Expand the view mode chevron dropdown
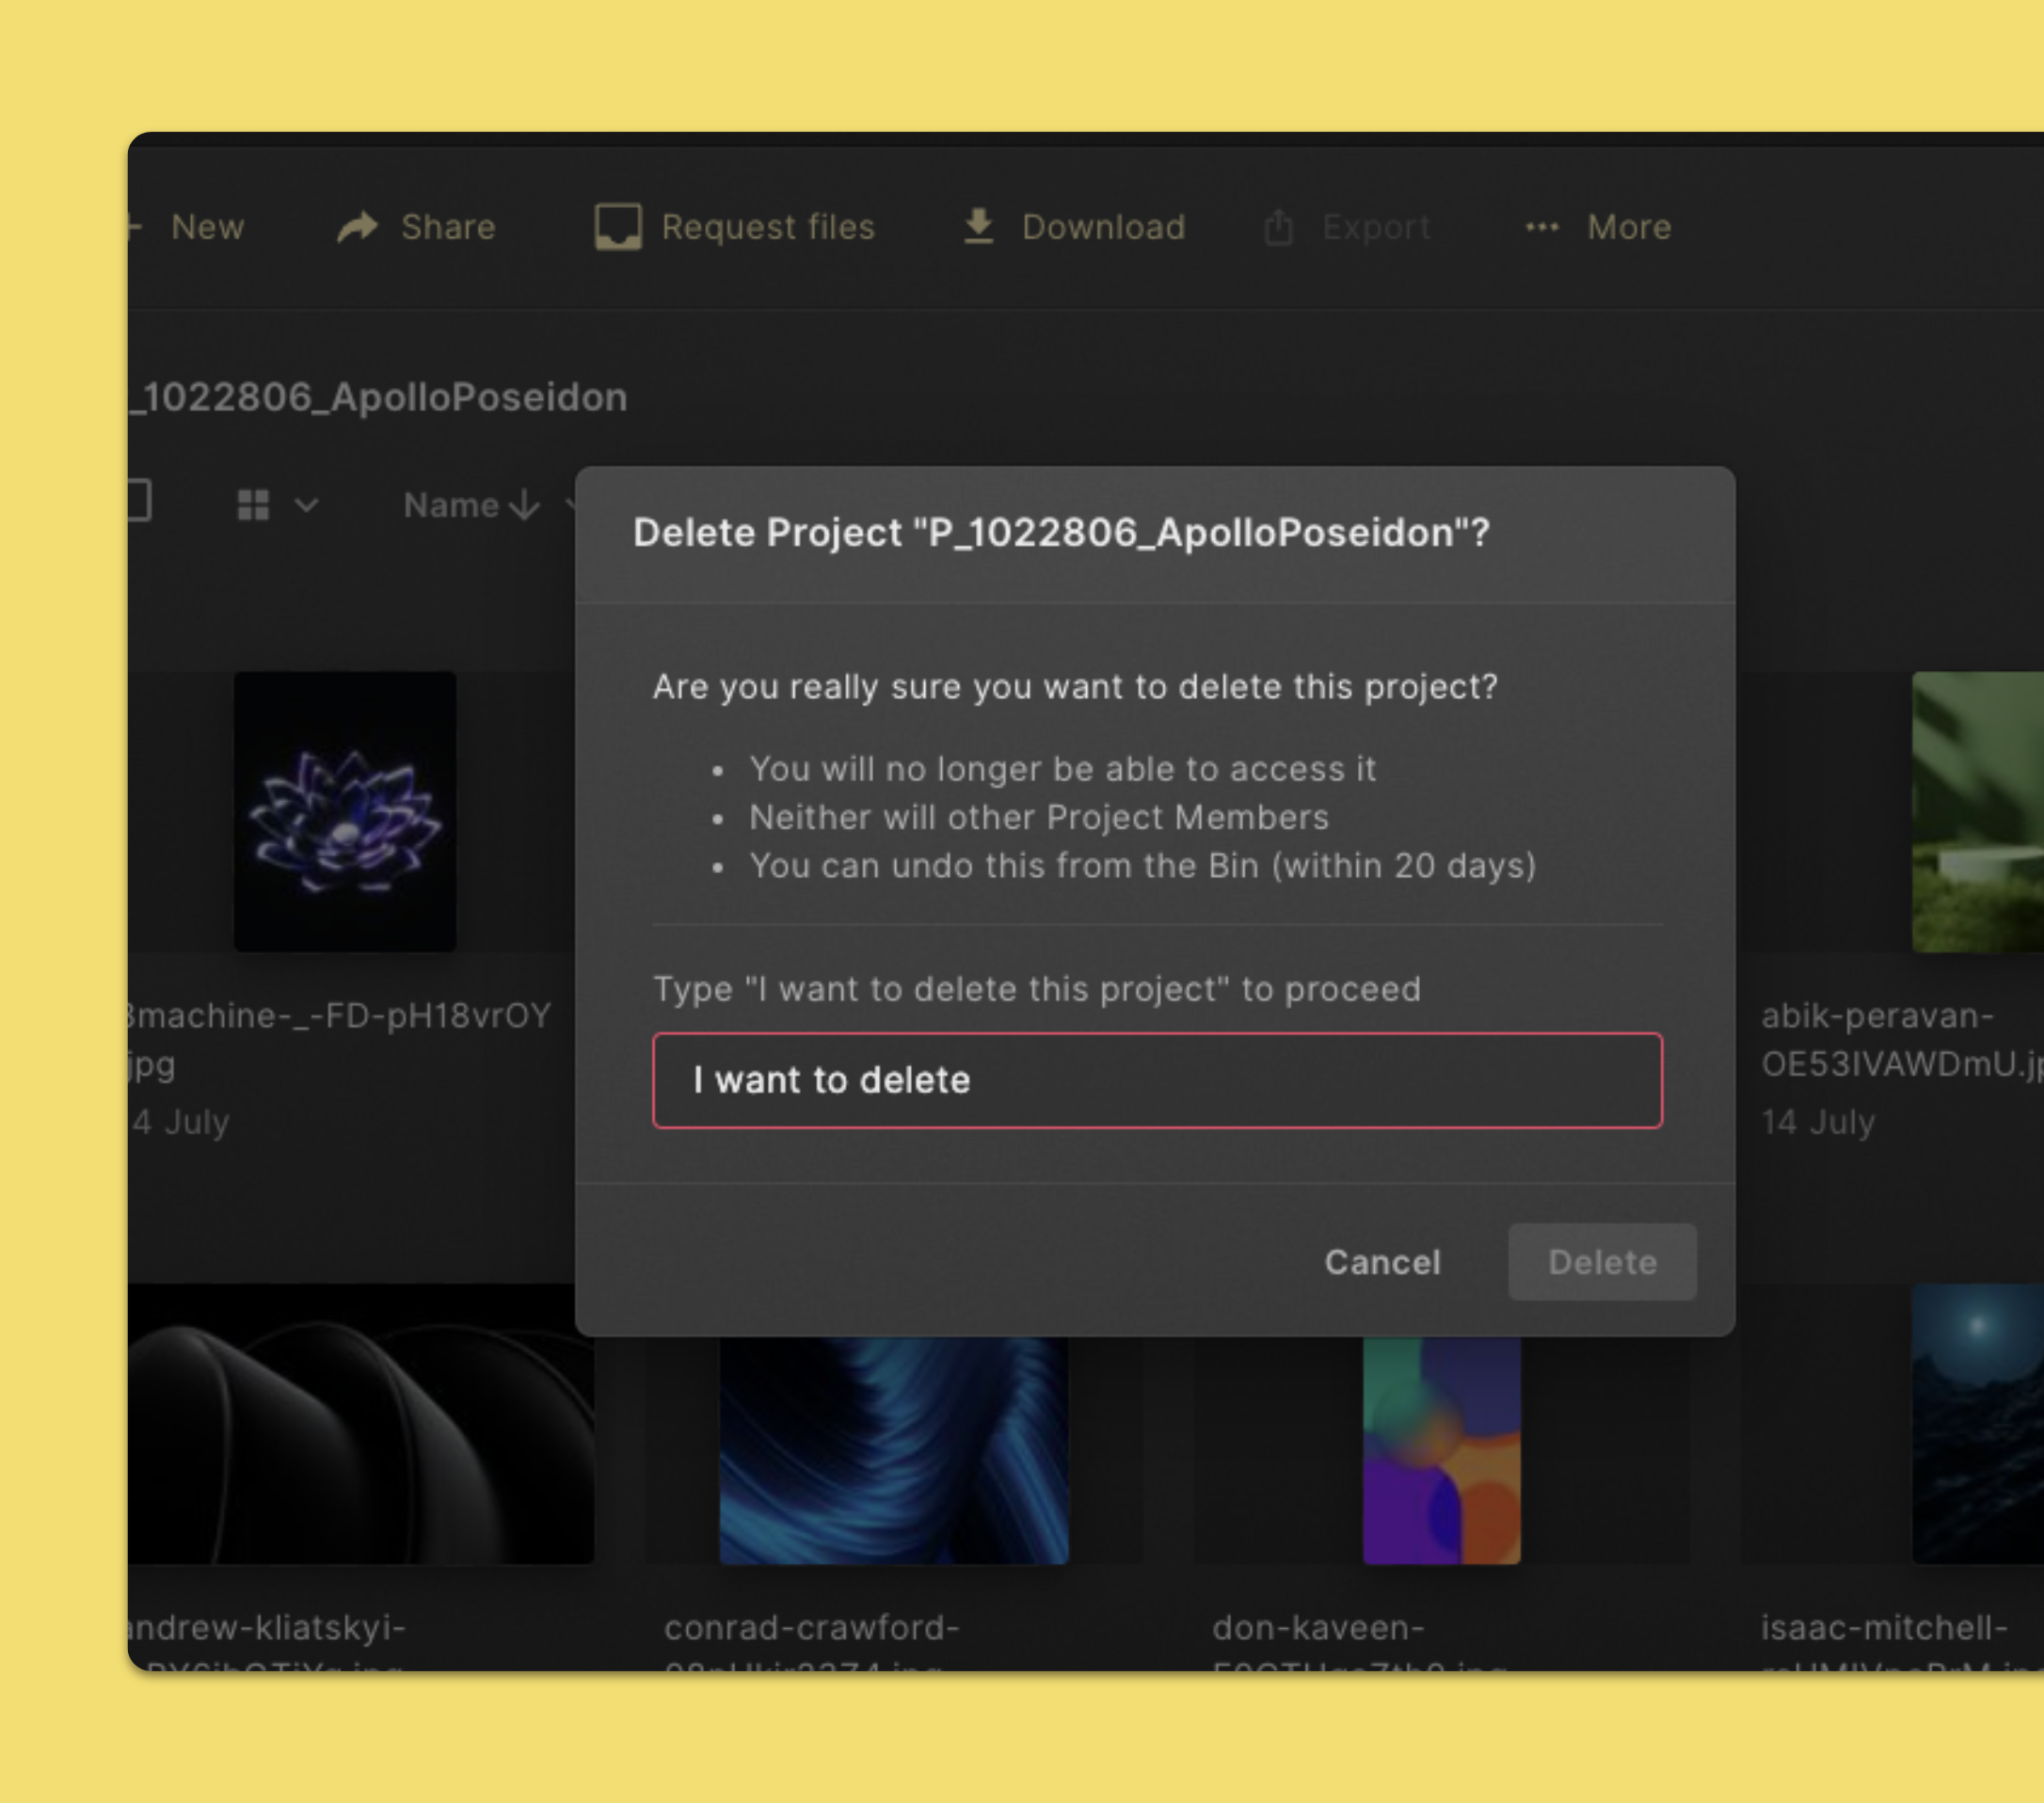 pyautogui.click(x=307, y=505)
